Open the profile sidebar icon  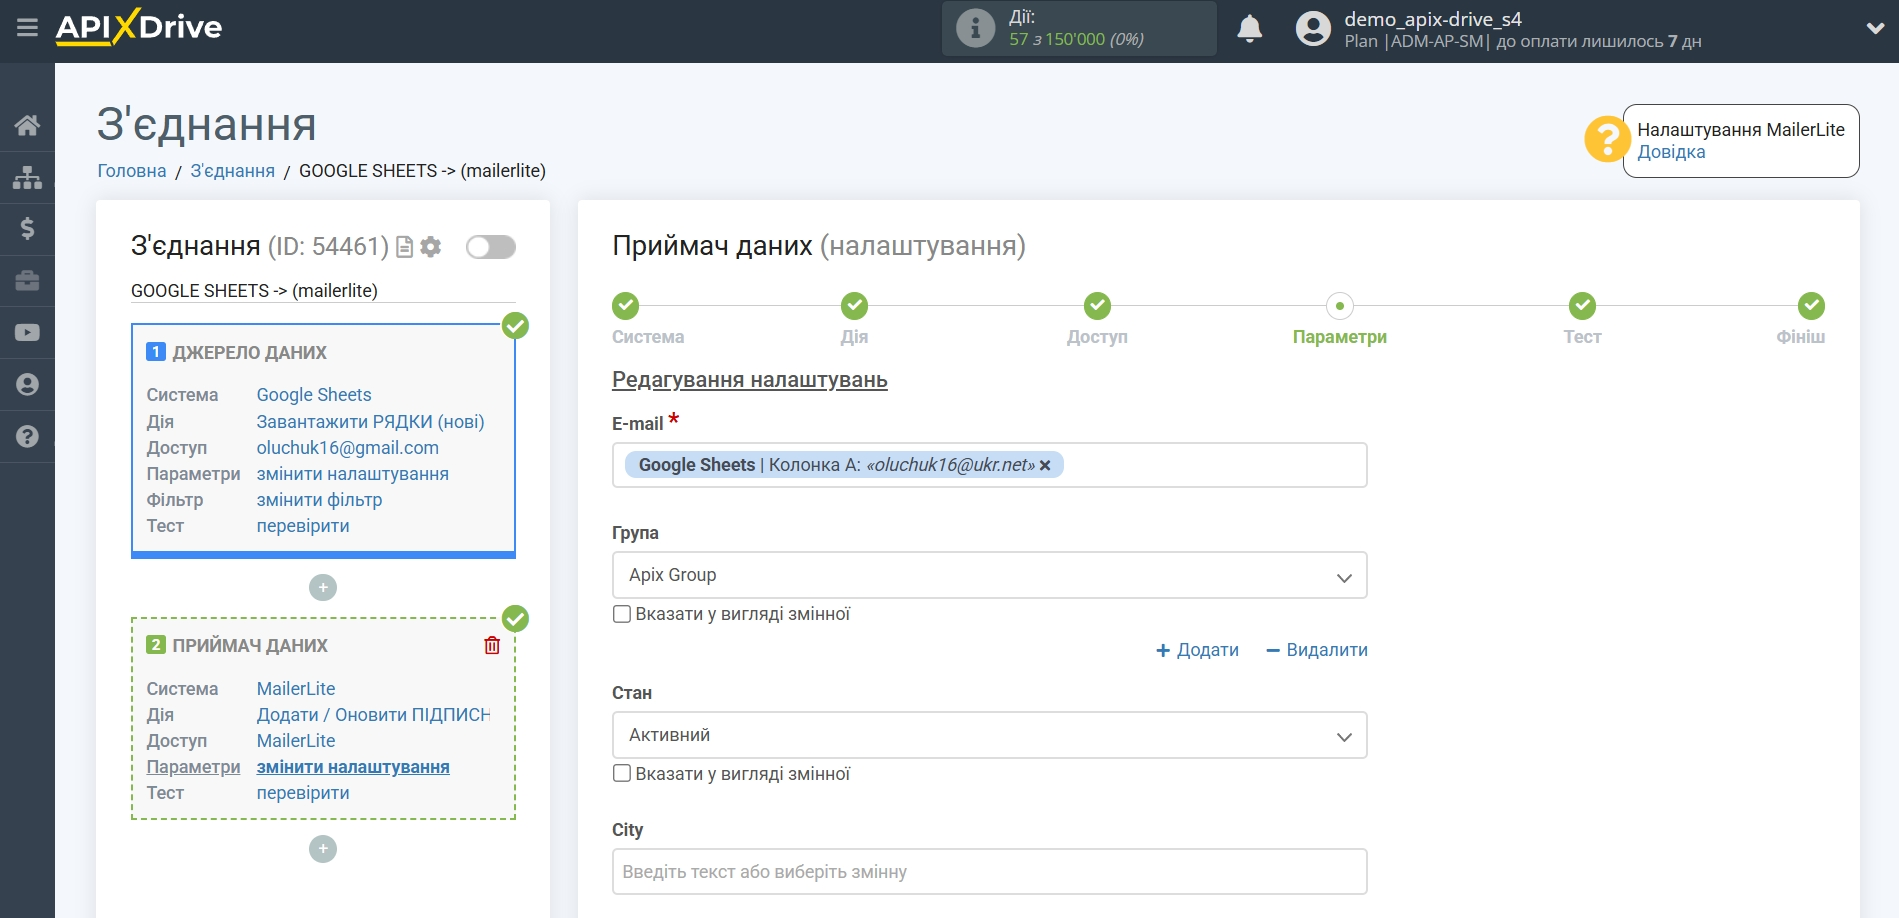[x=27, y=385]
